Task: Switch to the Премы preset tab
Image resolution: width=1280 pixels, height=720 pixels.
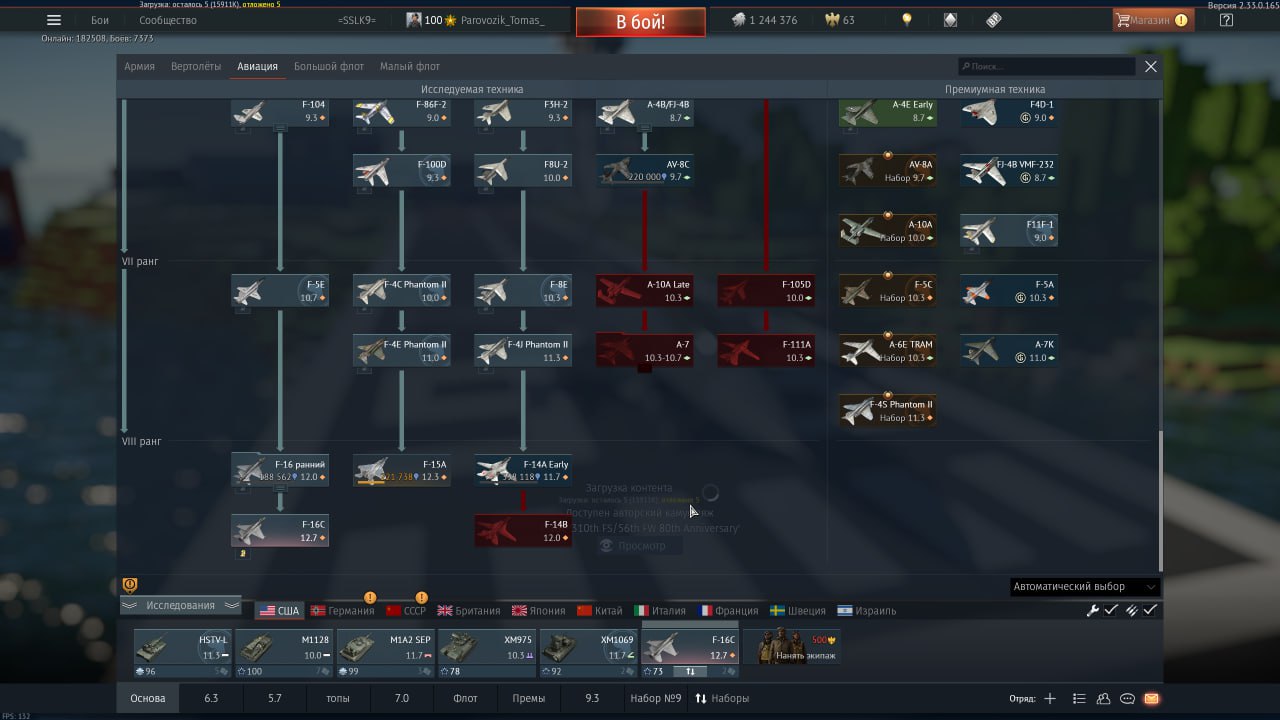Action: (529, 698)
